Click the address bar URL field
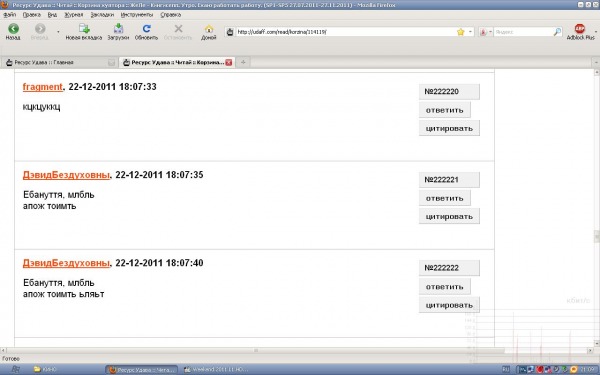 point(344,32)
